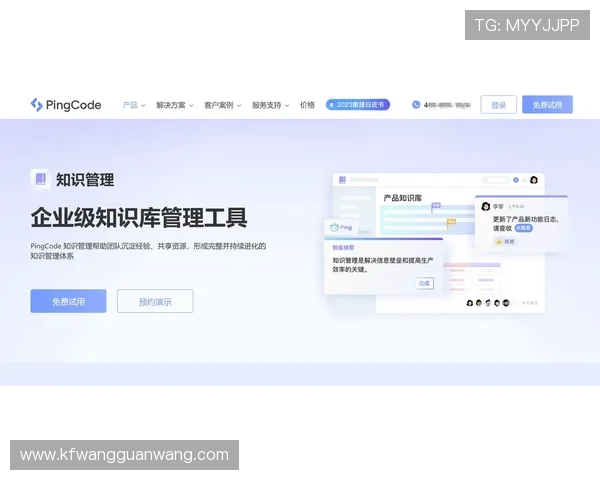This screenshot has width=600, height=480.
Task: Click the 企业级知识库管理工具 headline
Action: click(x=139, y=217)
